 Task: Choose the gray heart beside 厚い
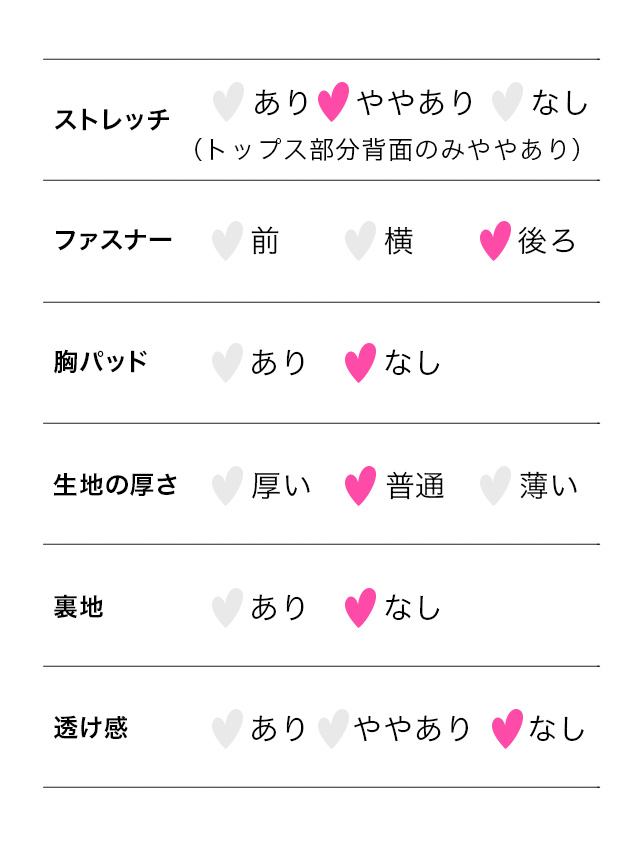tap(227, 486)
